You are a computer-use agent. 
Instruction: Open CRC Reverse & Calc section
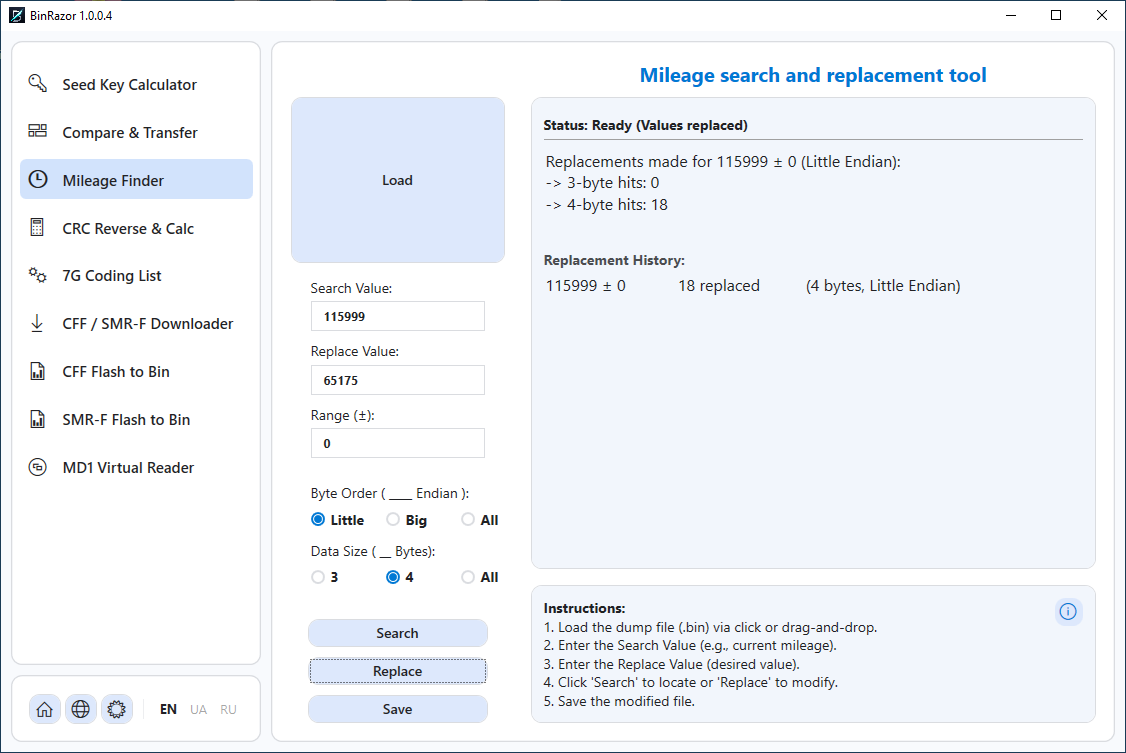pos(136,228)
